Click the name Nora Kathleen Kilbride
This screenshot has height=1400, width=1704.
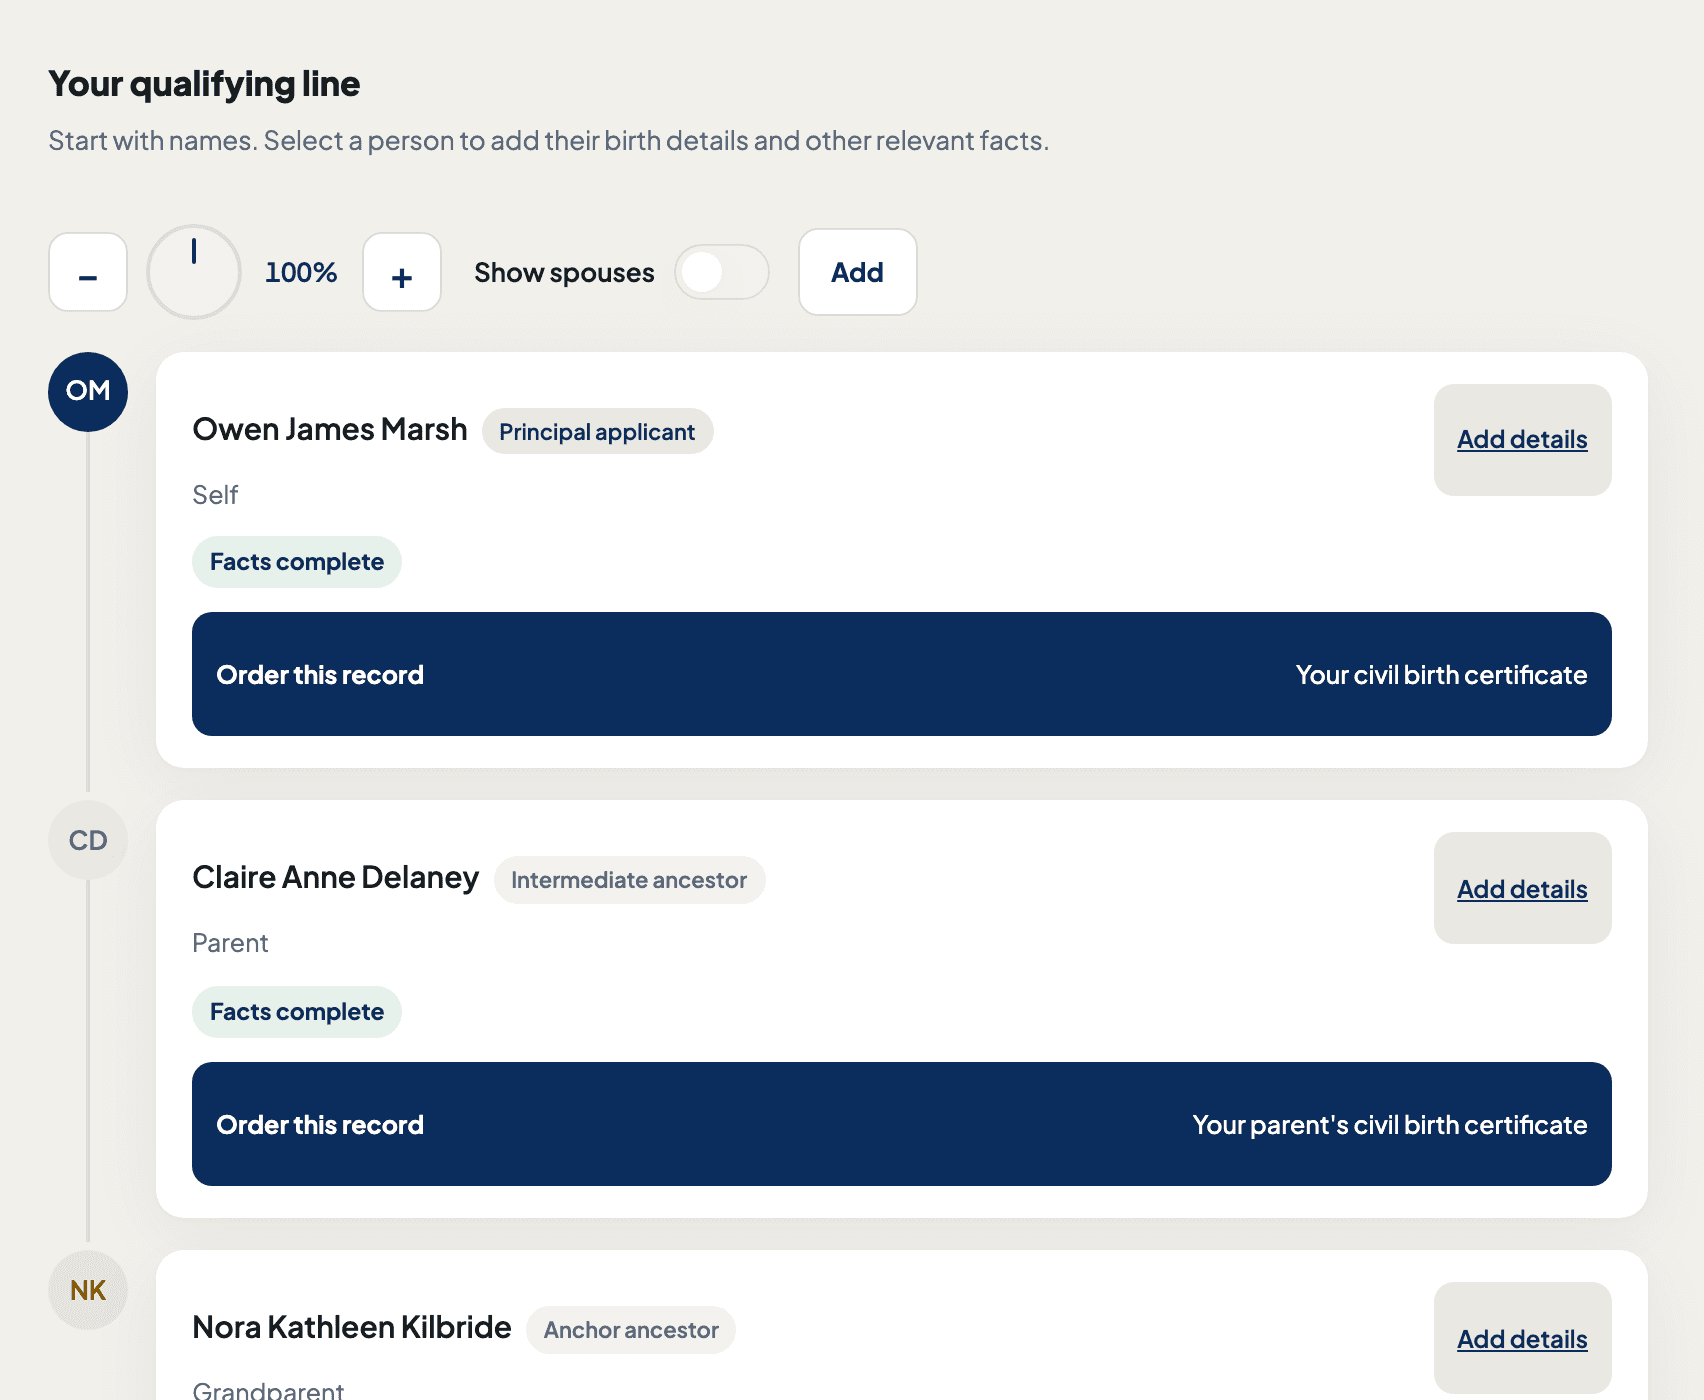coord(352,1327)
